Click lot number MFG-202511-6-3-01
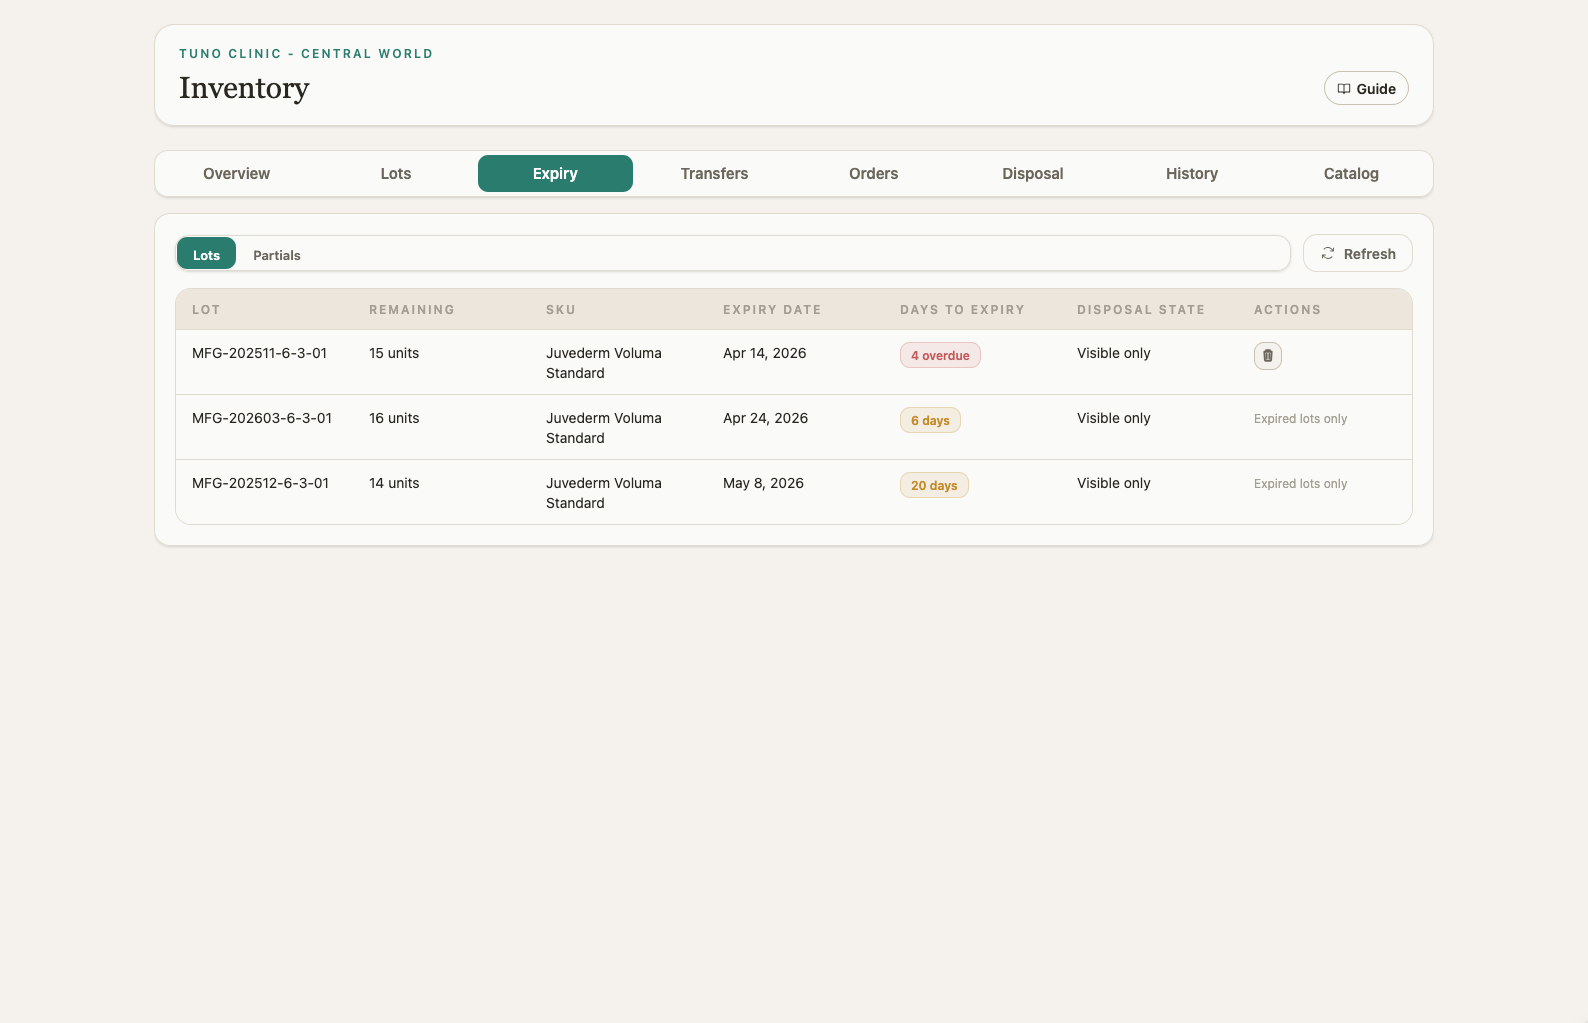Viewport: 1588px width, 1023px height. (259, 353)
